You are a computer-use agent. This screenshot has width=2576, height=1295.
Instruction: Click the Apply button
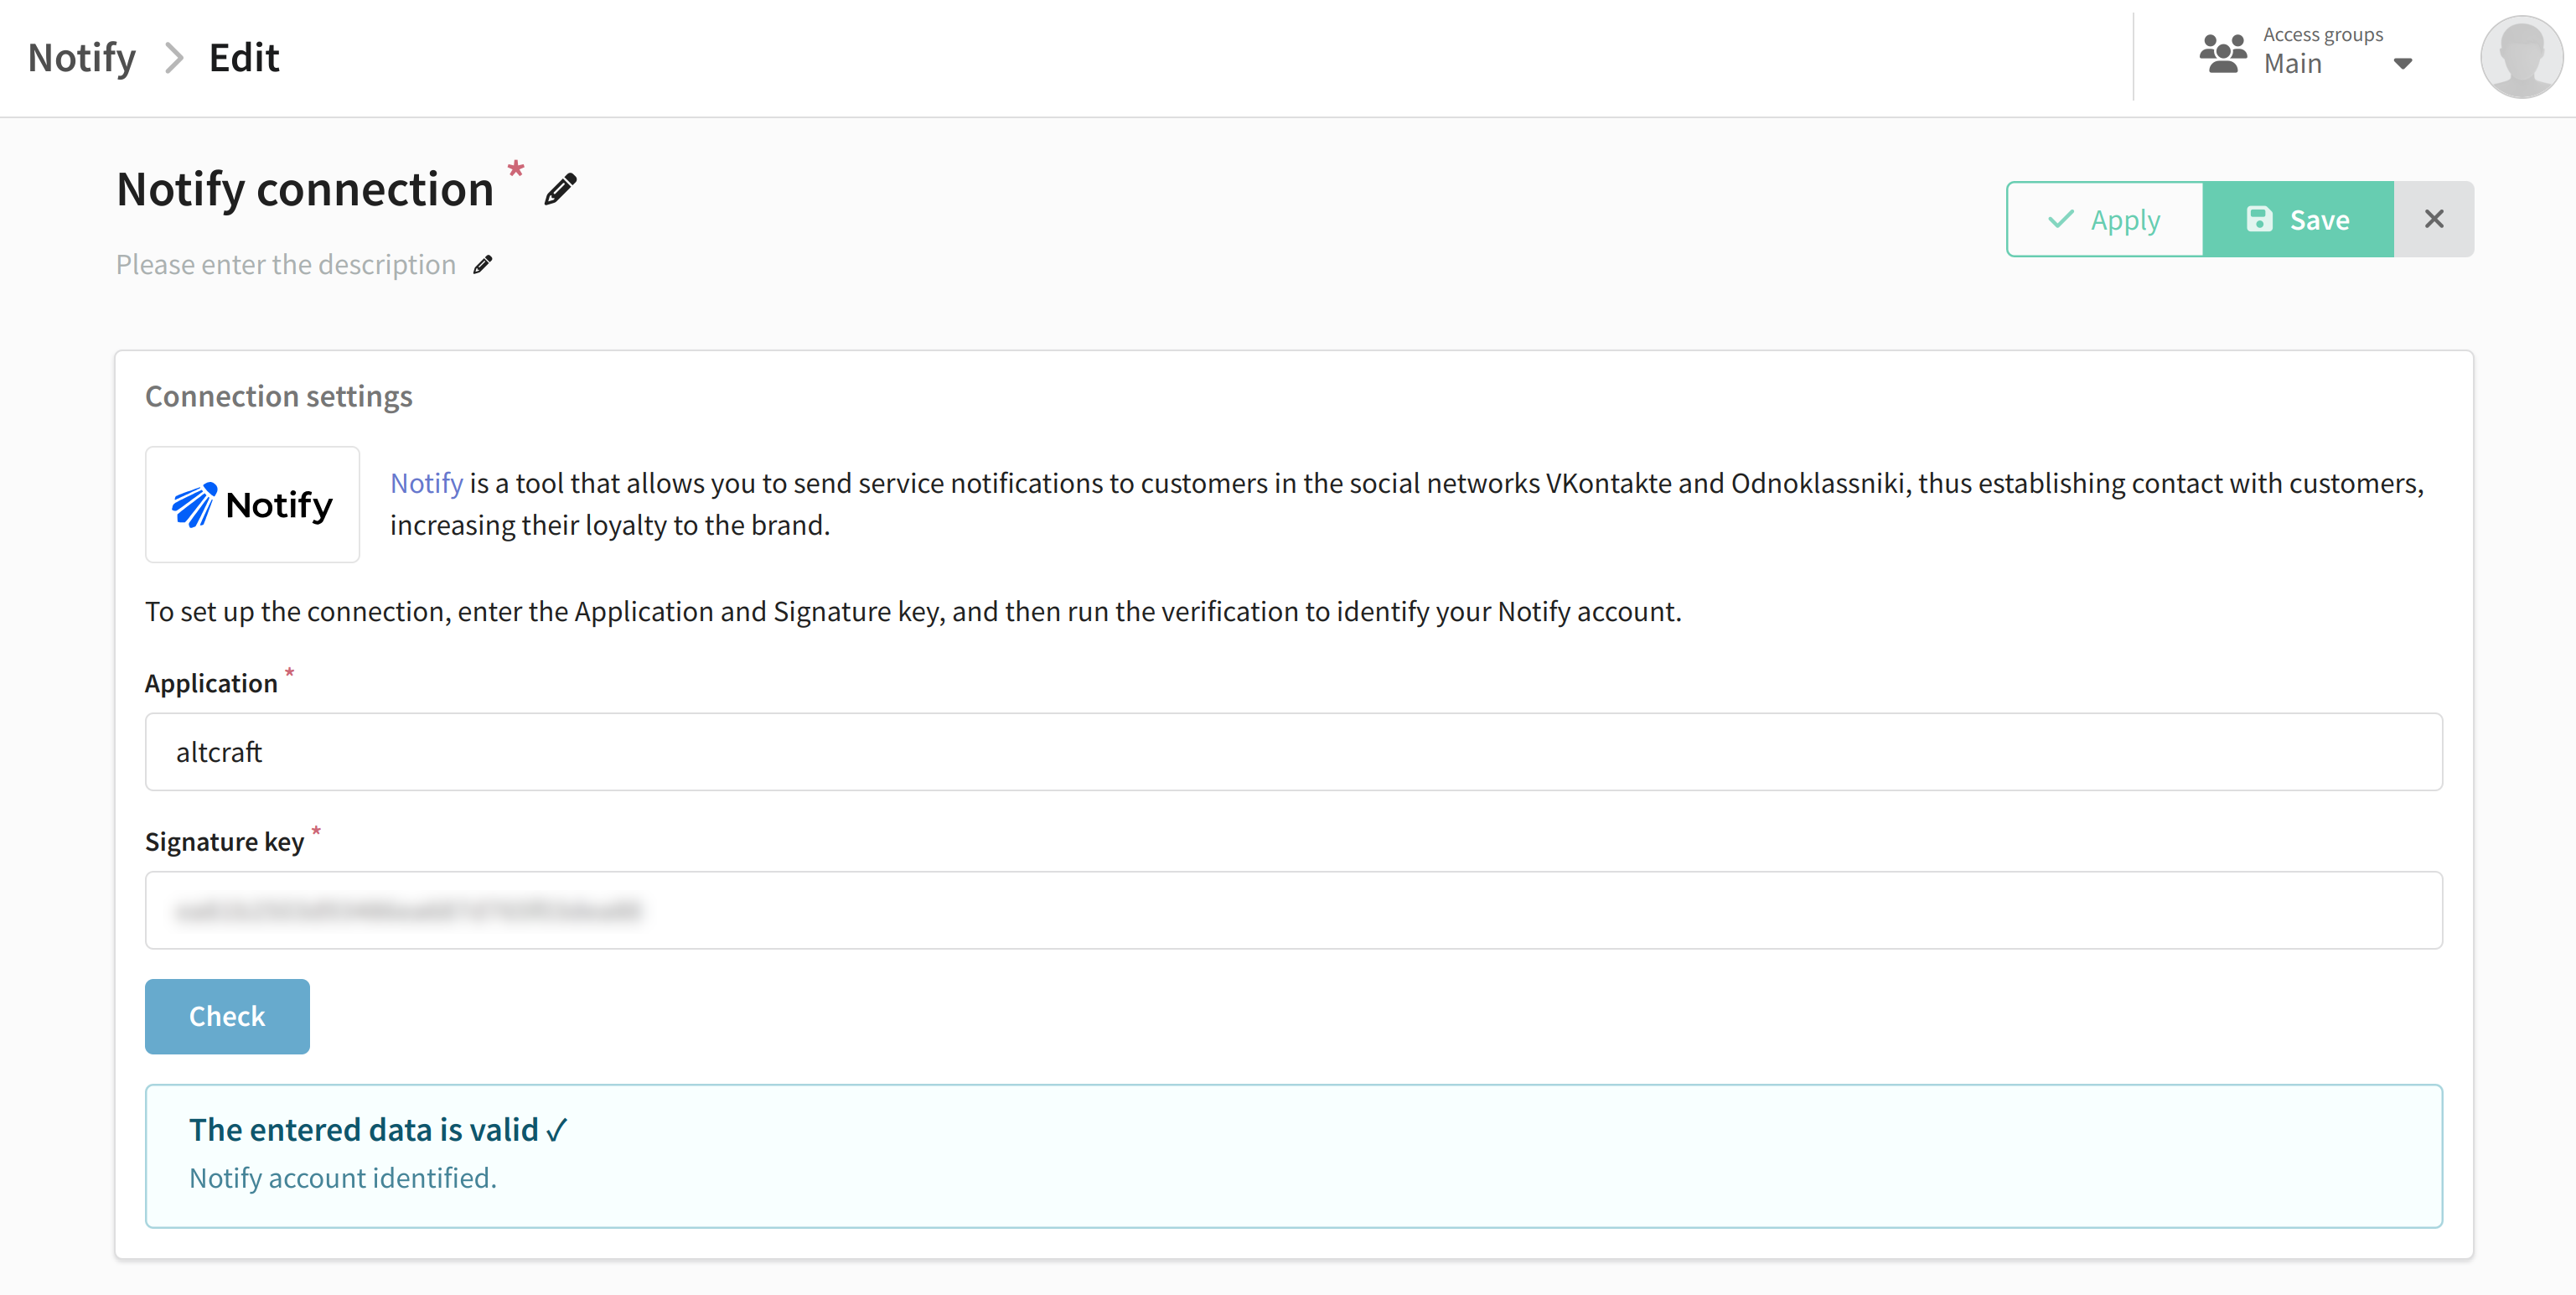click(2104, 219)
